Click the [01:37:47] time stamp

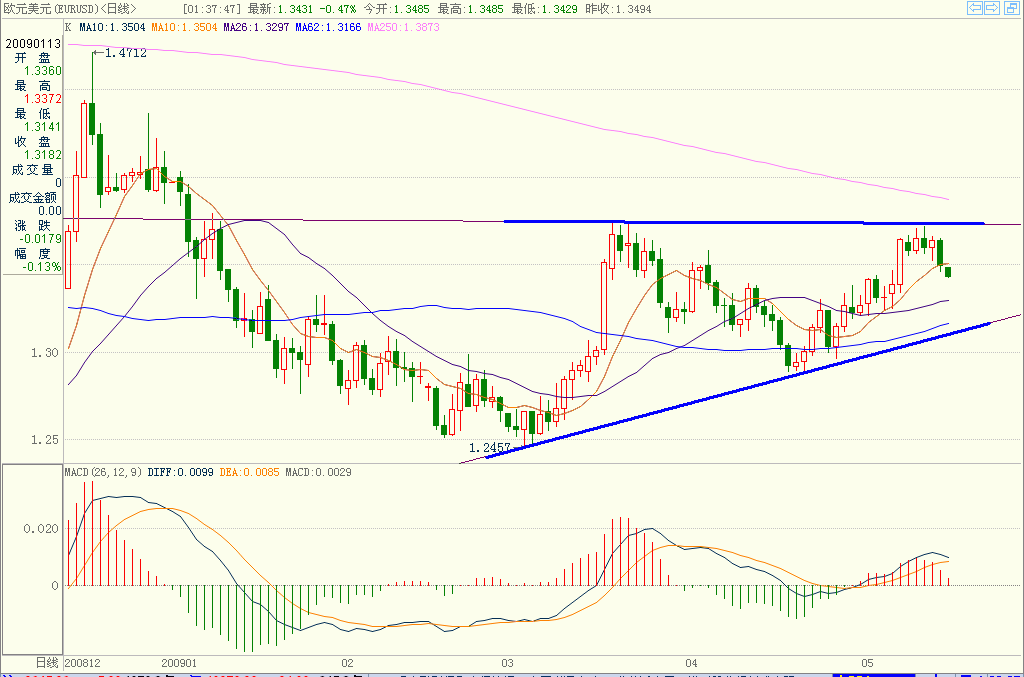coord(212,9)
